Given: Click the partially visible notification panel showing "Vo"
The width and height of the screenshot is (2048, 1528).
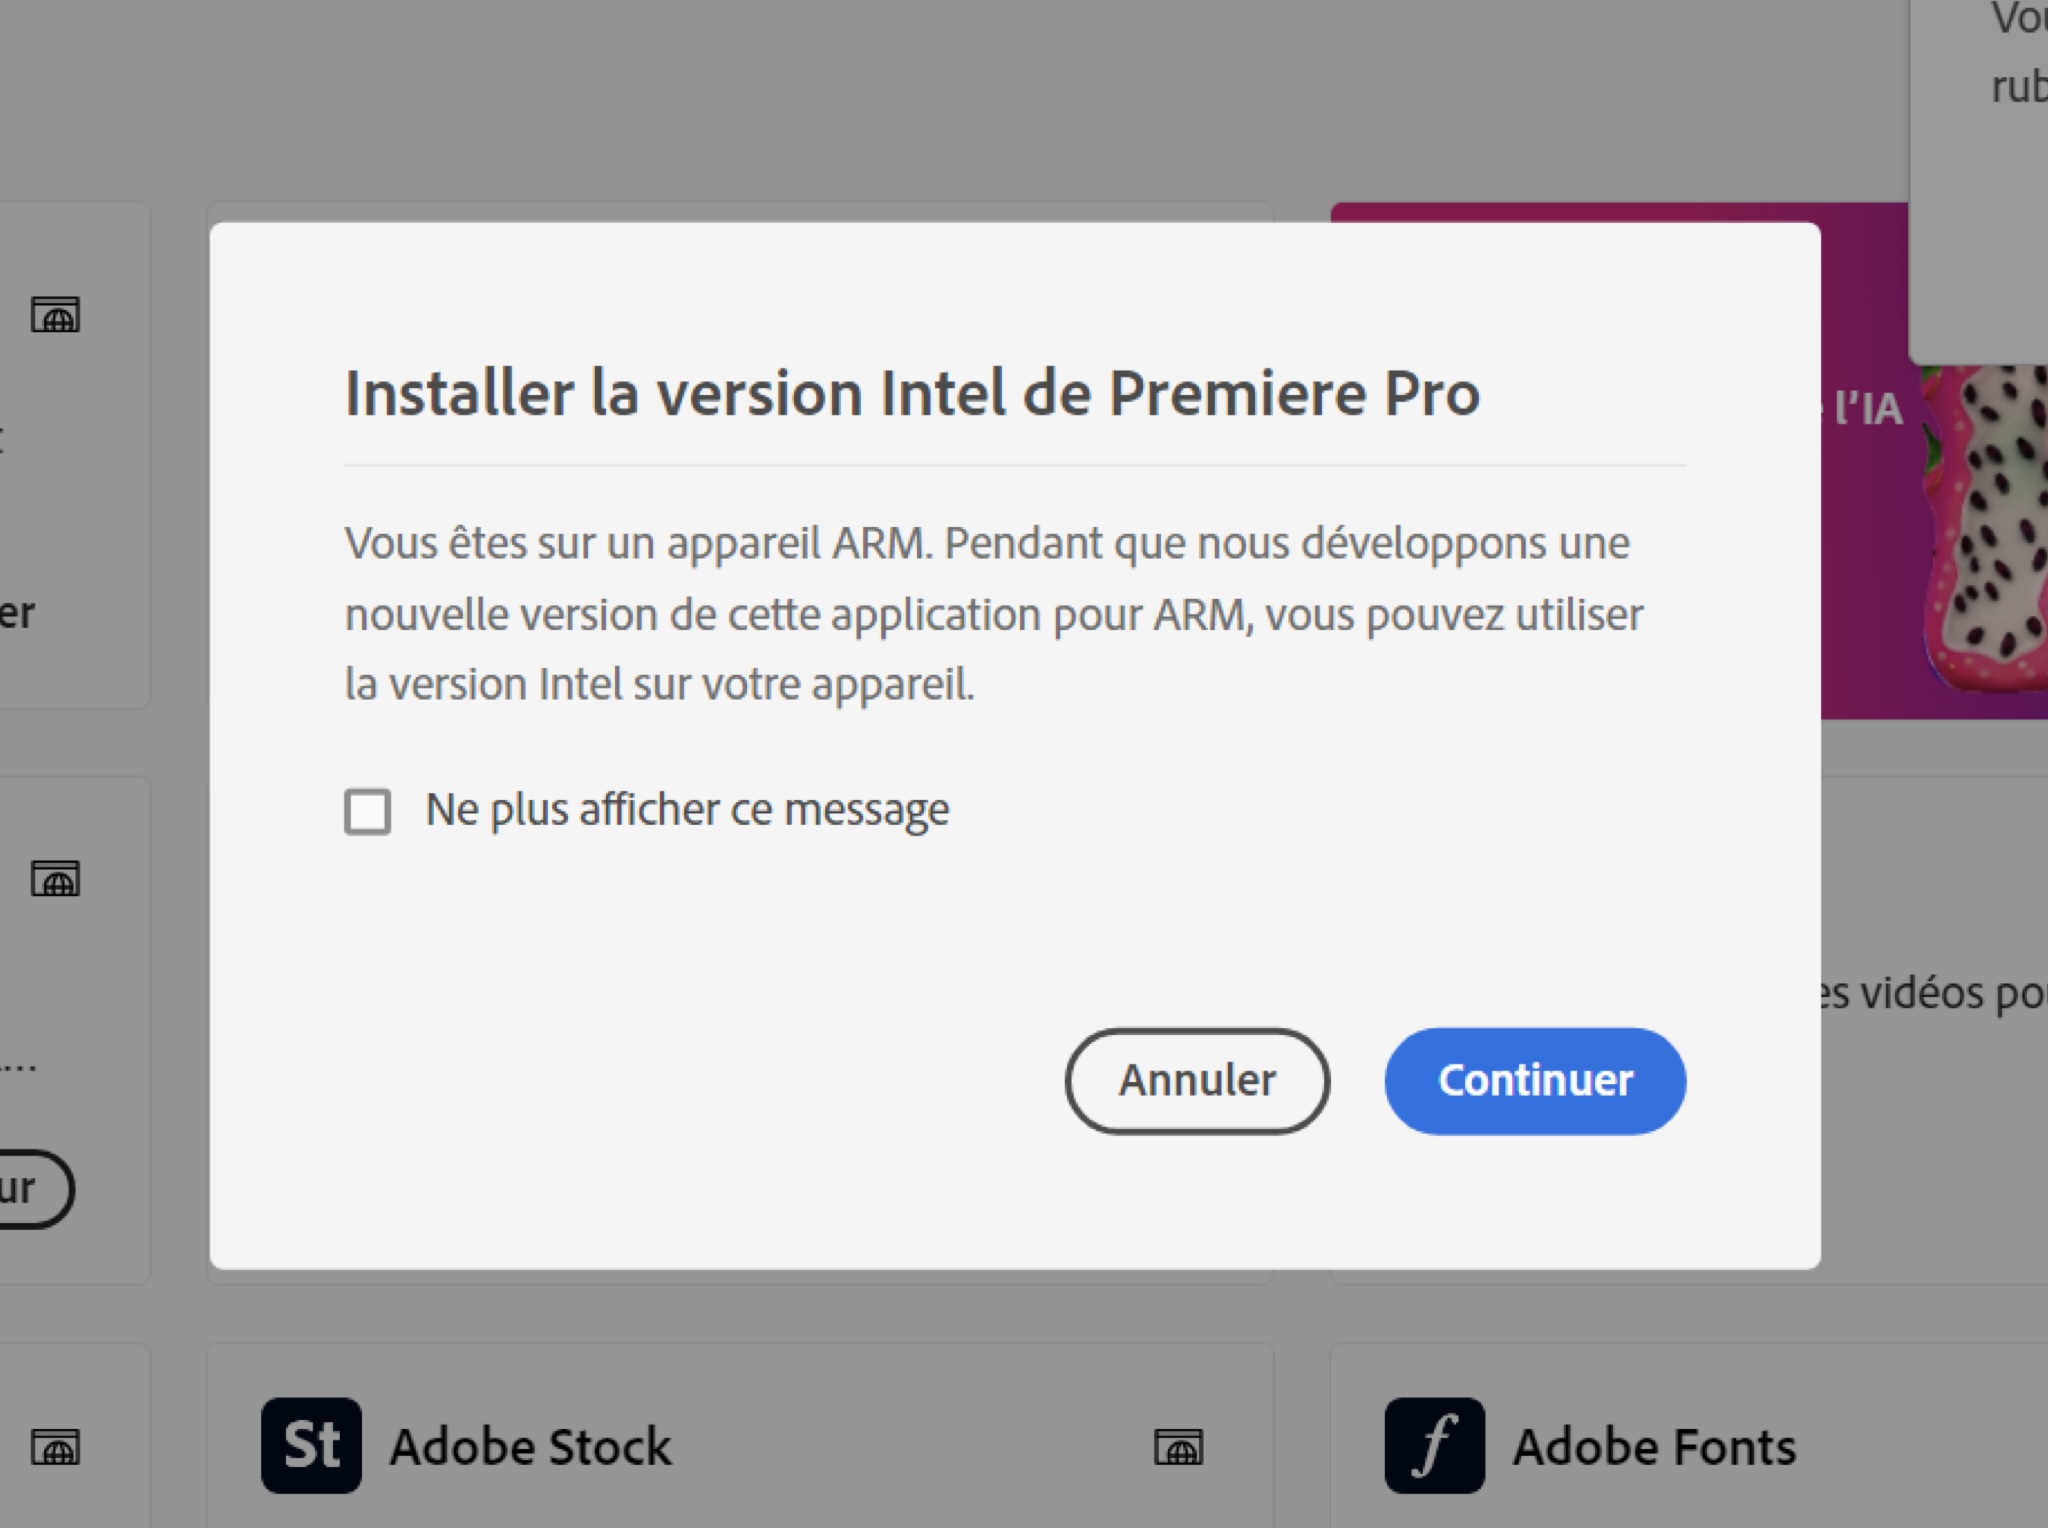Looking at the screenshot, I should coord(1978,180).
